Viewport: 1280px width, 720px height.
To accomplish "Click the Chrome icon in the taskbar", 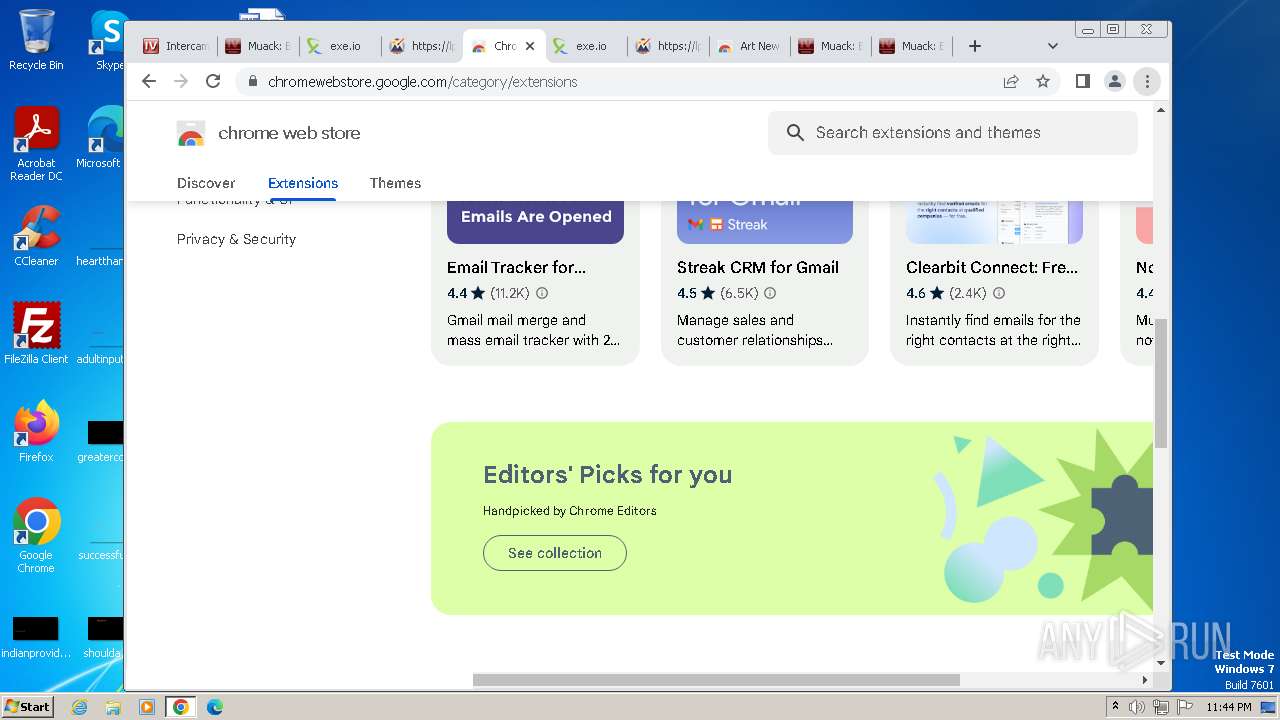I will pyautogui.click(x=180, y=707).
